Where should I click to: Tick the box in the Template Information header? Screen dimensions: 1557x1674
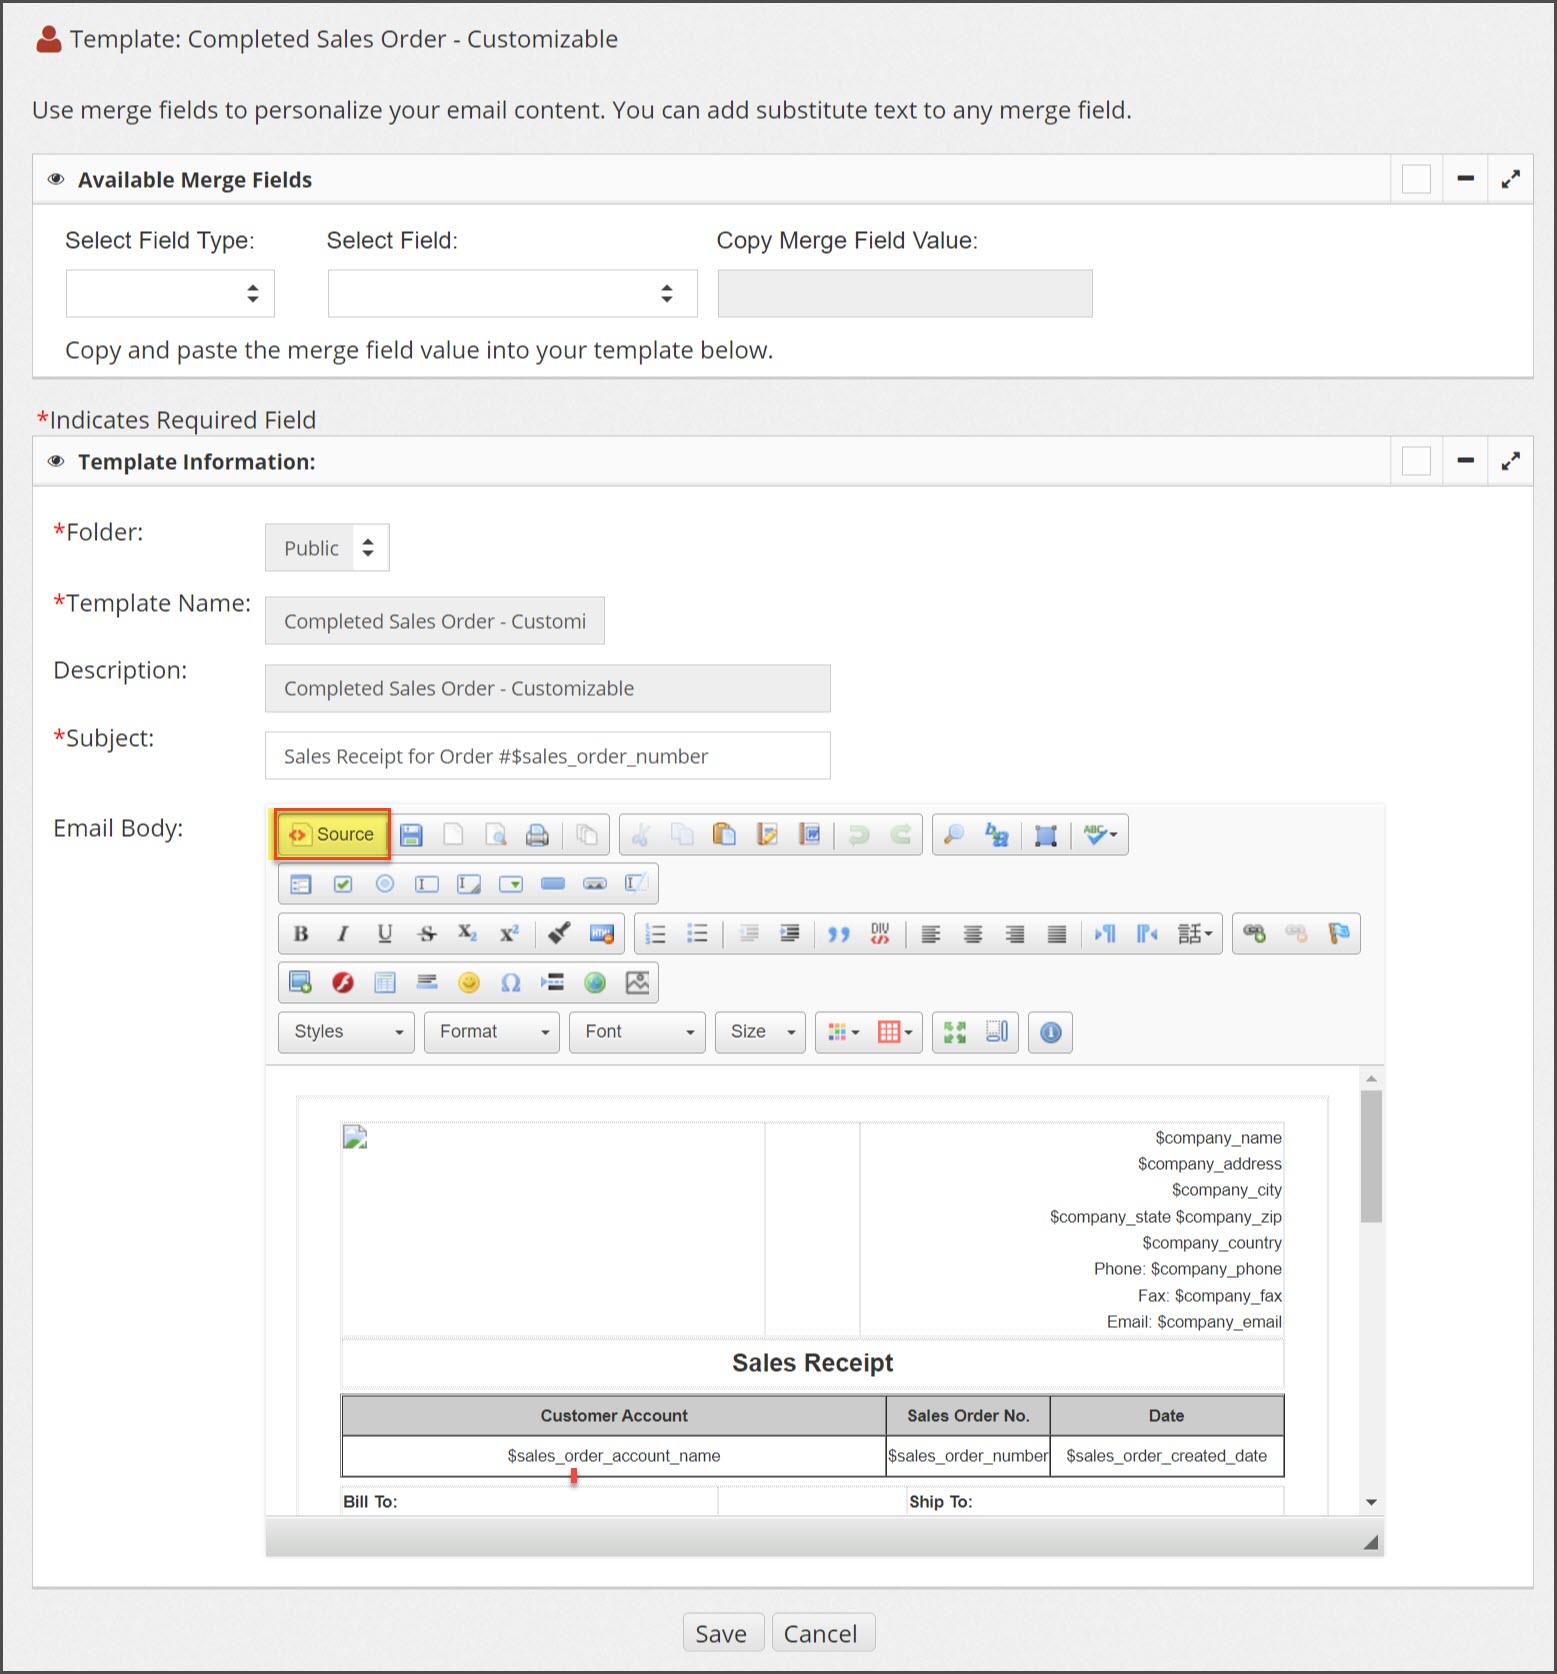(1416, 461)
